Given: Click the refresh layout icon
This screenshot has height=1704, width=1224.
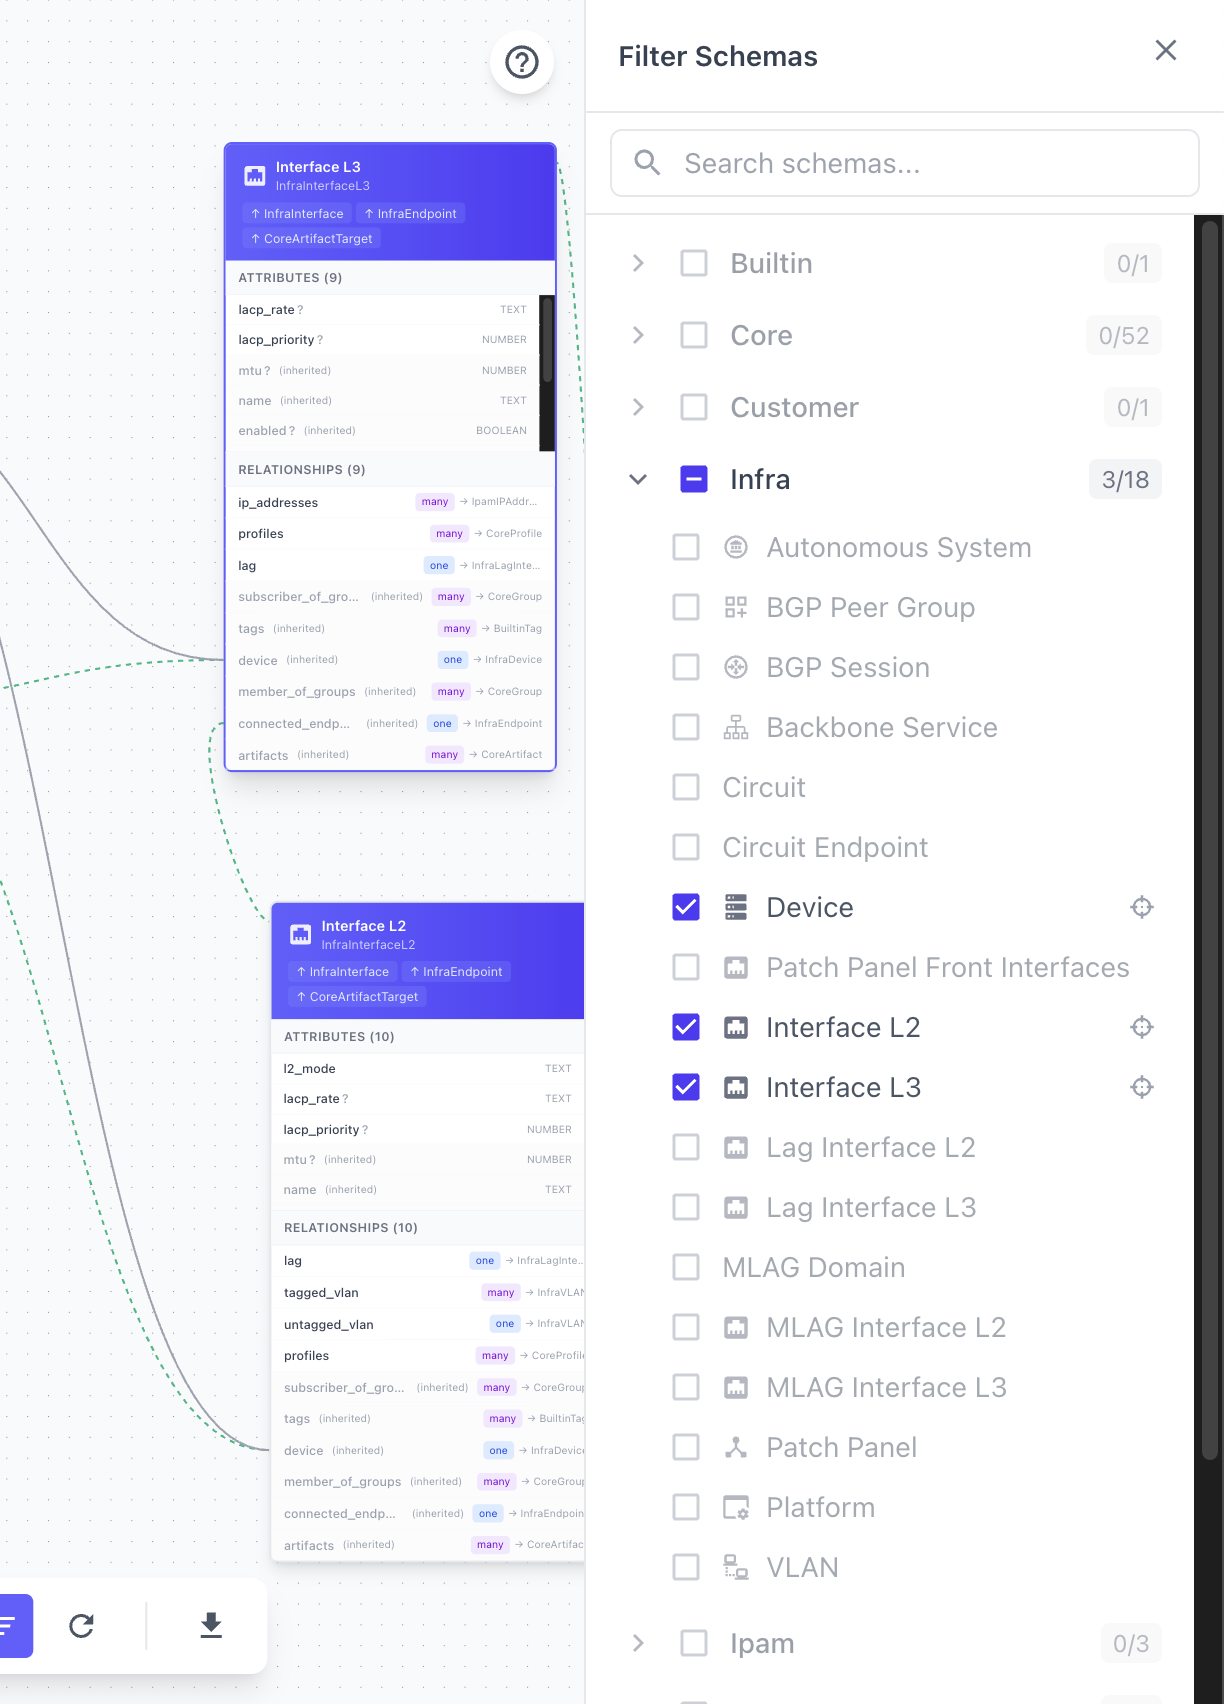Looking at the screenshot, I should 82,1626.
